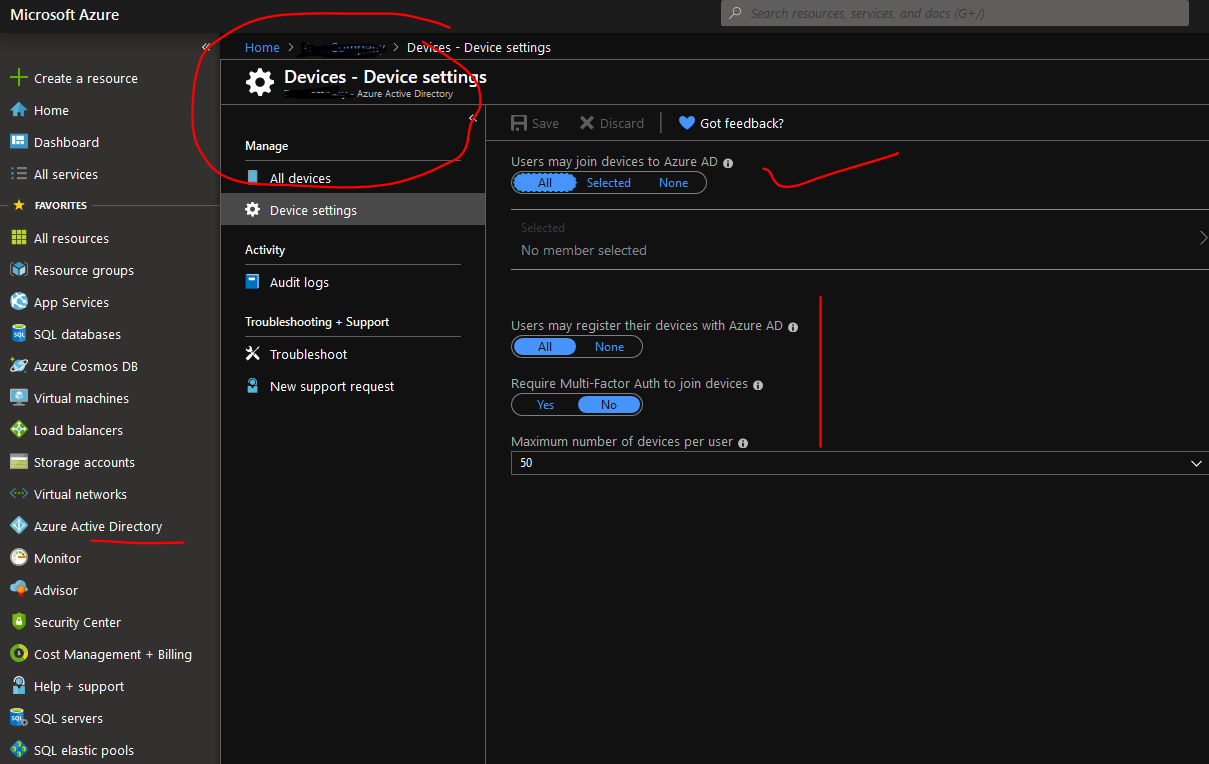Set users may join devices to None
This screenshot has height=764, width=1209.
(x=673, y=182)
